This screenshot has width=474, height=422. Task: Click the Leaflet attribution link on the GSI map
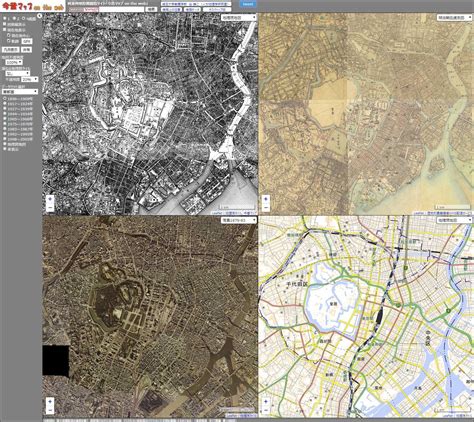tap(448, 416)
